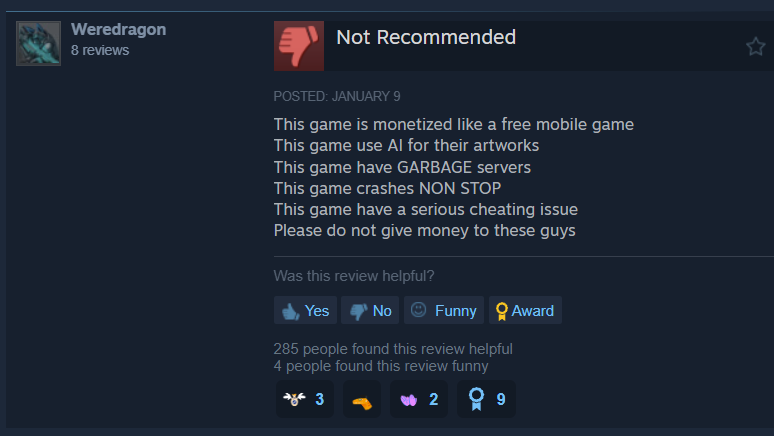This screenshot has width=774, height=436.
Task: Click the orange pointing-hand award badge
Action: [x=362, y=399]
